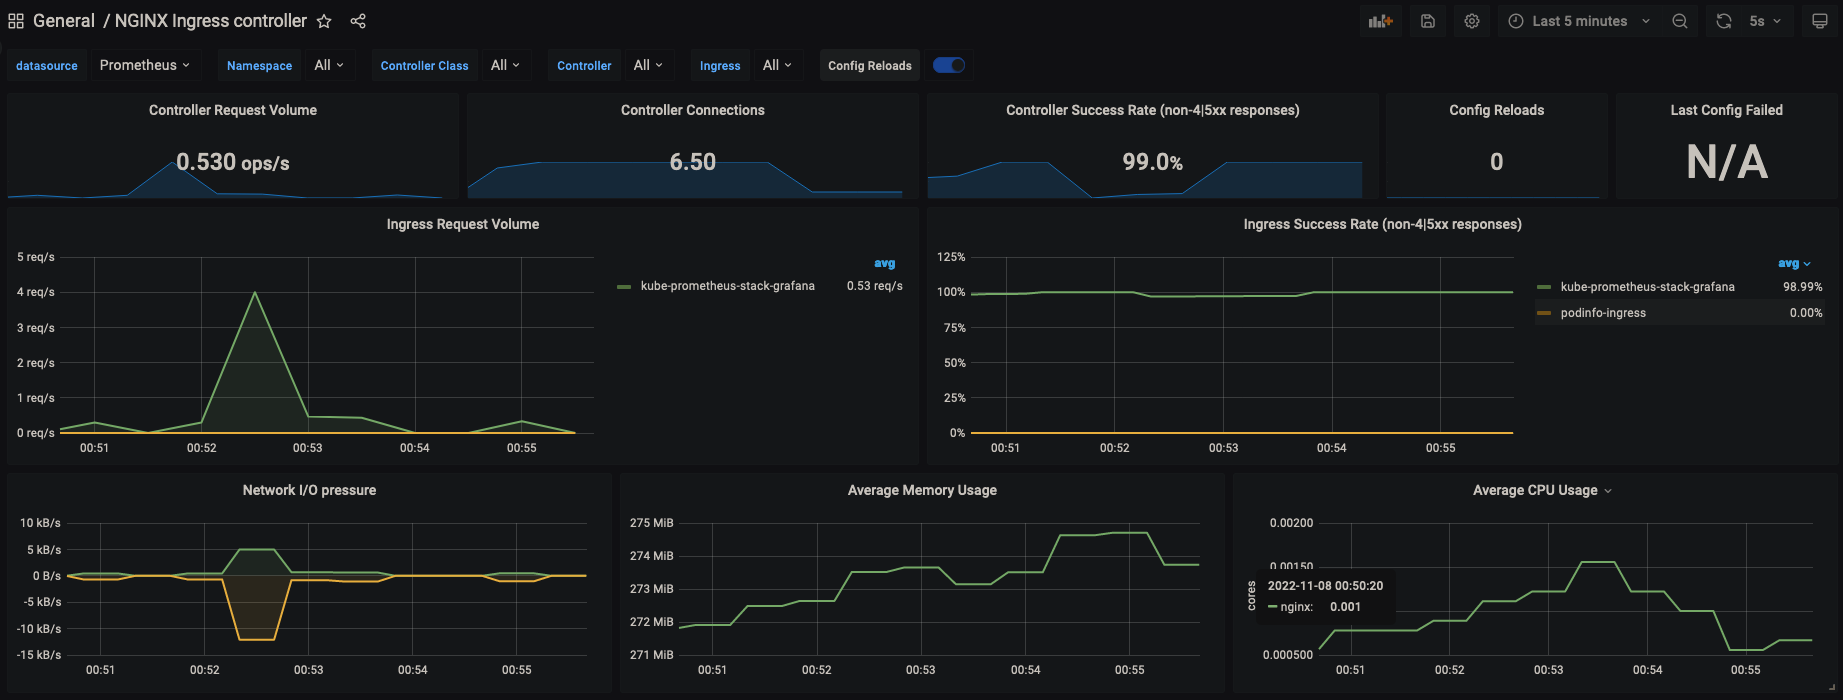The width and height of the screenshot is (1843, 700).
Task: Open the Prometheus datasource dropdown
Action: coord(144,65)
